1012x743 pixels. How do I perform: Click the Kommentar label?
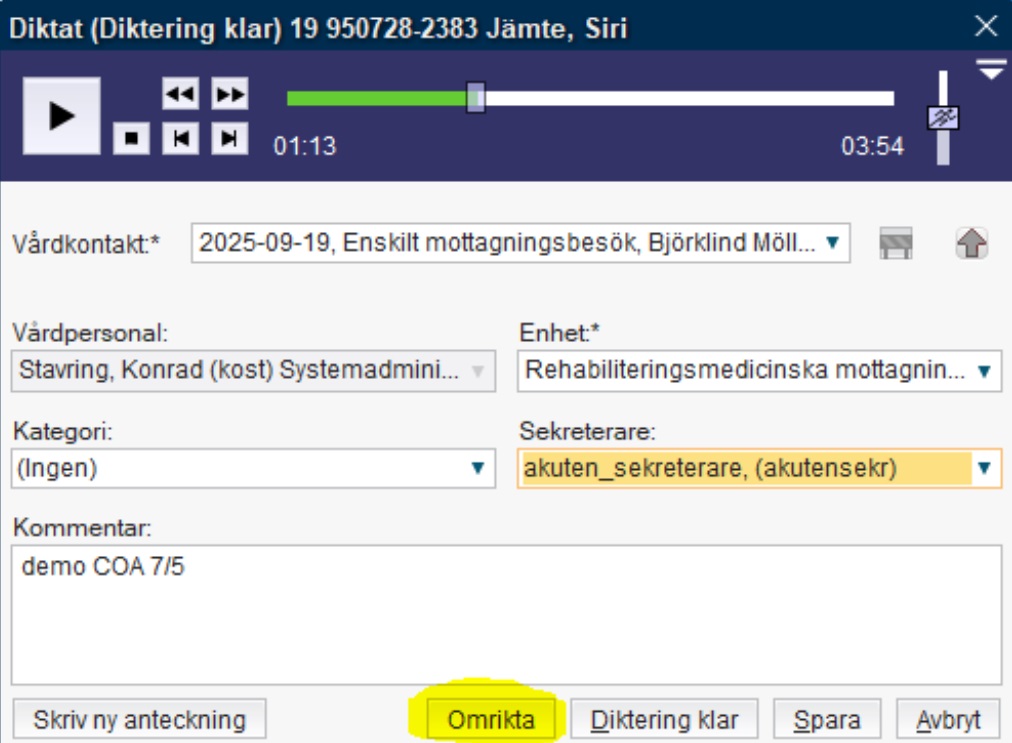pyautogui.click(x=82, y=527)
